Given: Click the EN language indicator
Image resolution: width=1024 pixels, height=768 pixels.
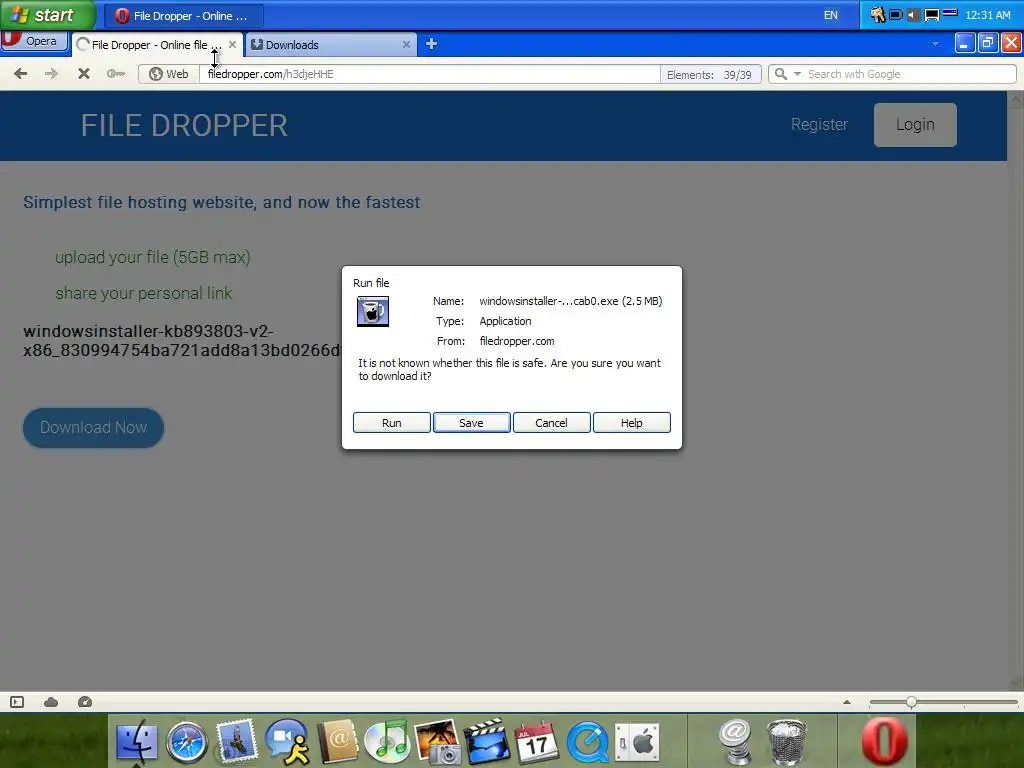Looking at the screenshot, I should point(831,15).
